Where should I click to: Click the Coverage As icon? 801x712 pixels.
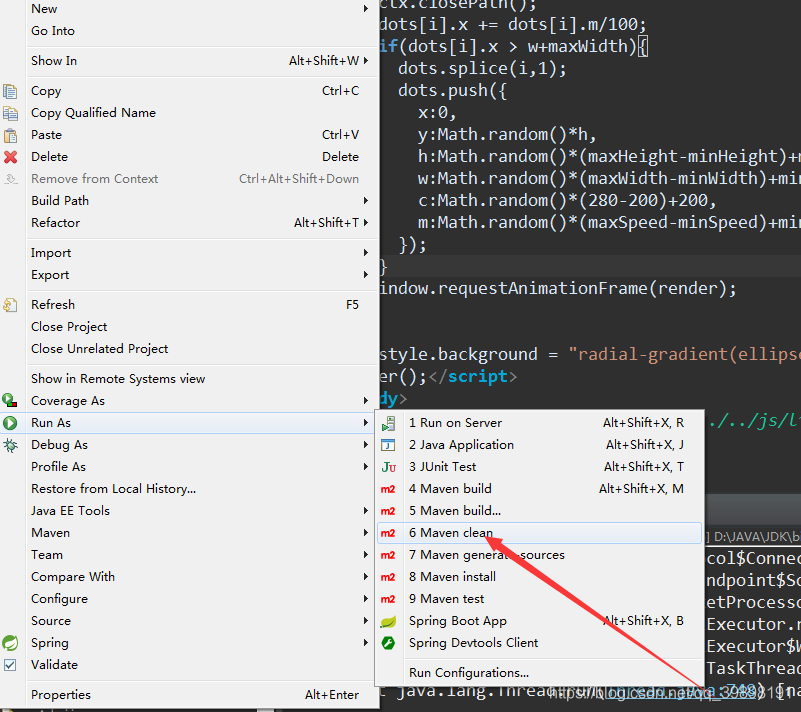pos(10,400)
